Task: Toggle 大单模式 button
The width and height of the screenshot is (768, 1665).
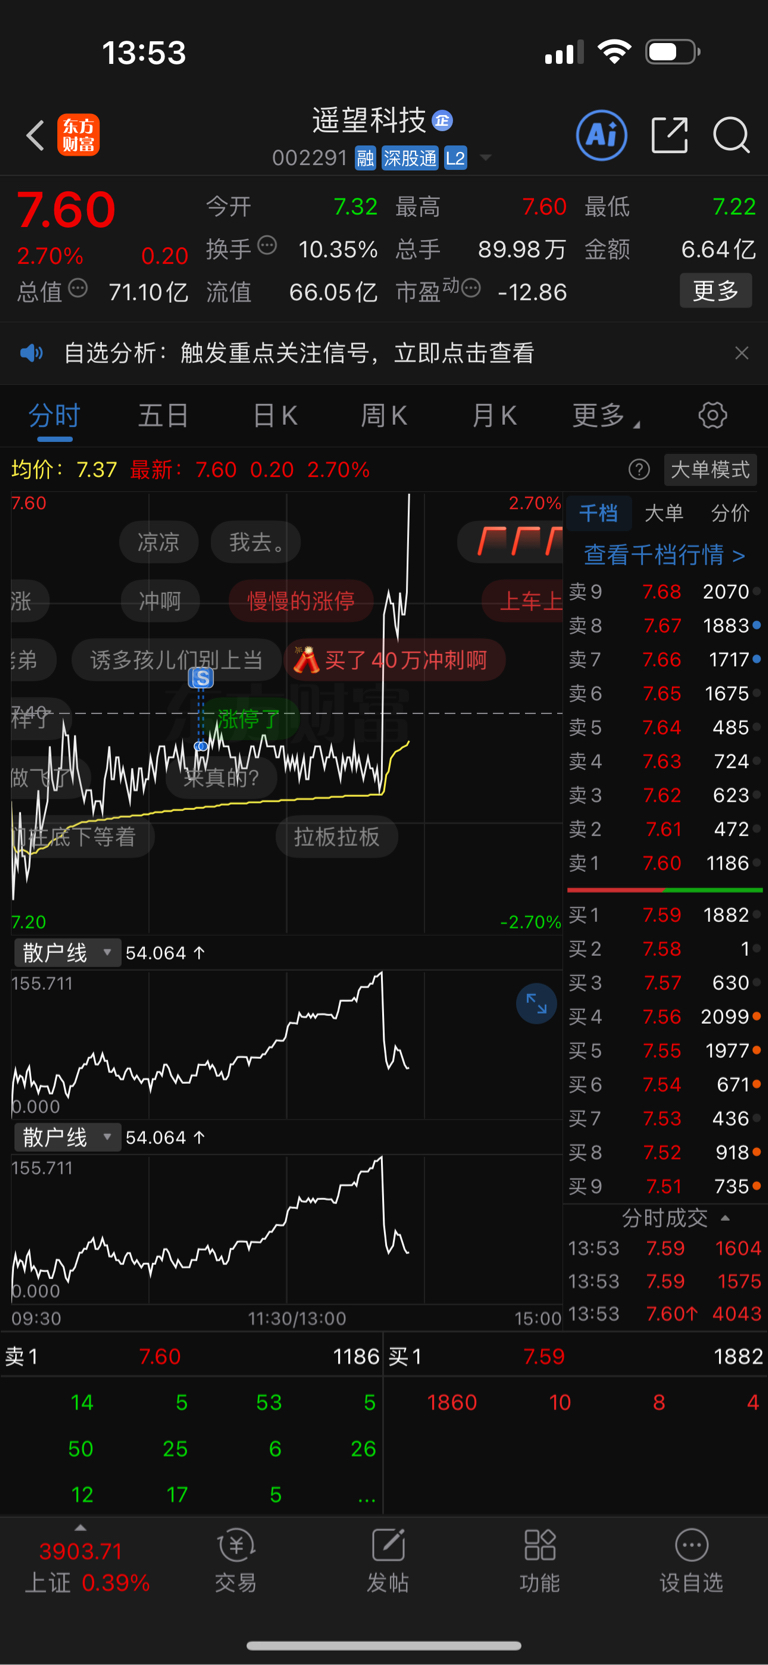Action: [710, 469]
